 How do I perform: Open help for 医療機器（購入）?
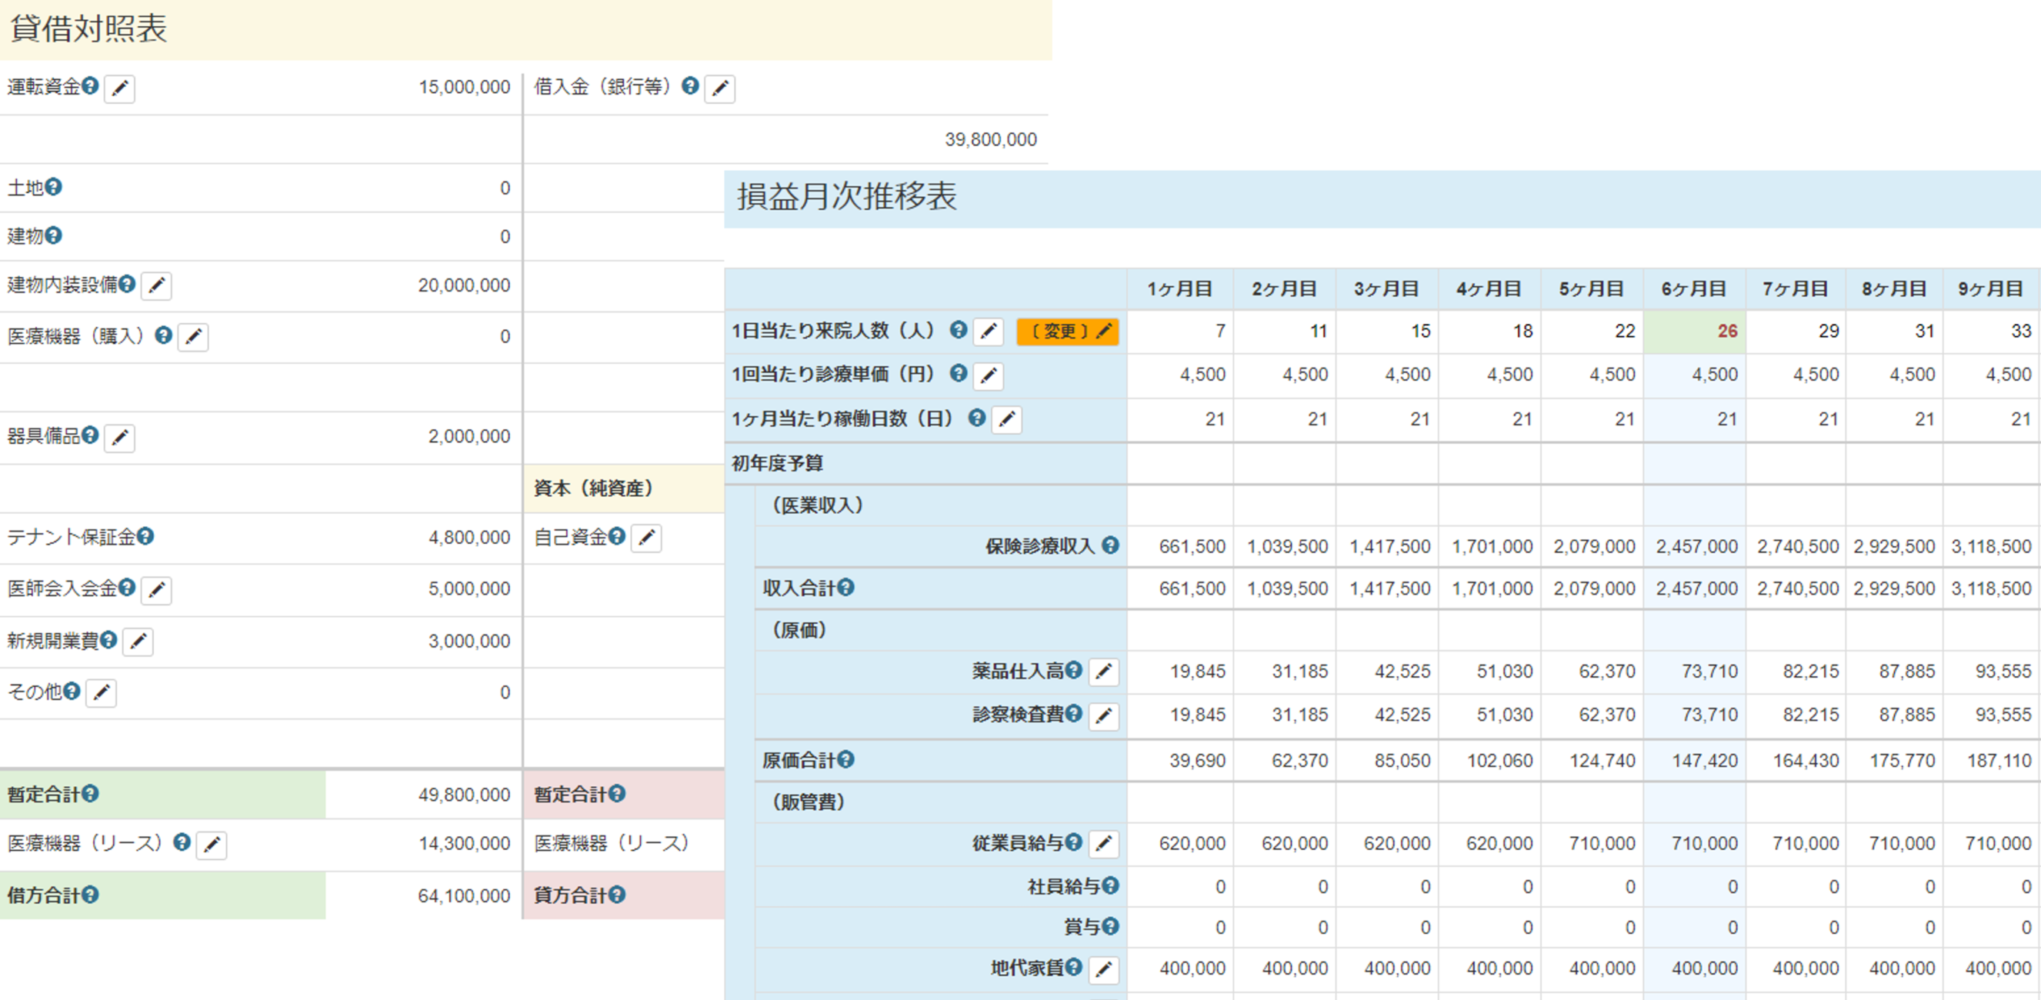point(163,335)
